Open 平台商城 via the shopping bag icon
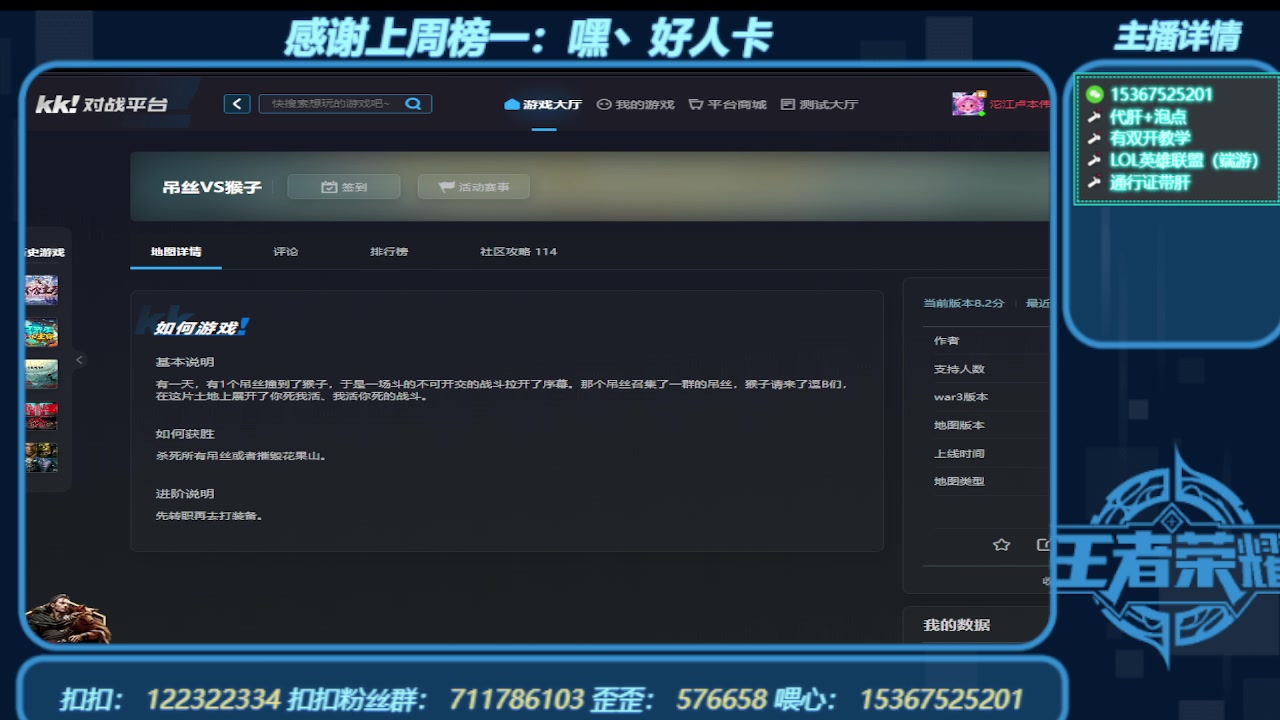The width and height of the screenshot is (1280, 720). tap(694, 103)
